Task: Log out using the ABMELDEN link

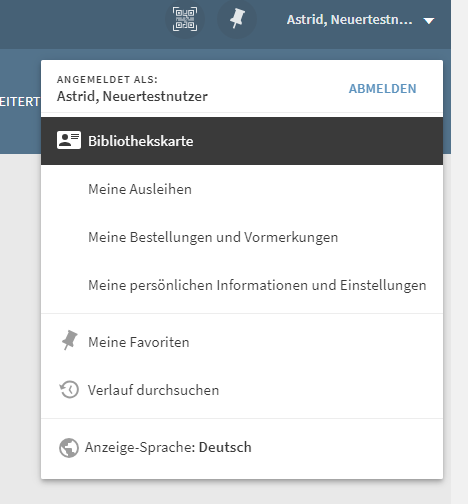Action: point(382,89)
